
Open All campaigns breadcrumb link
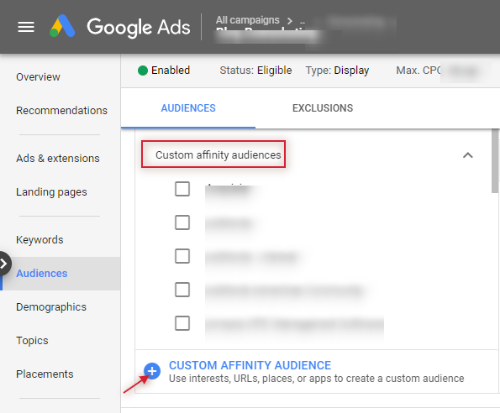click(247, 20)
